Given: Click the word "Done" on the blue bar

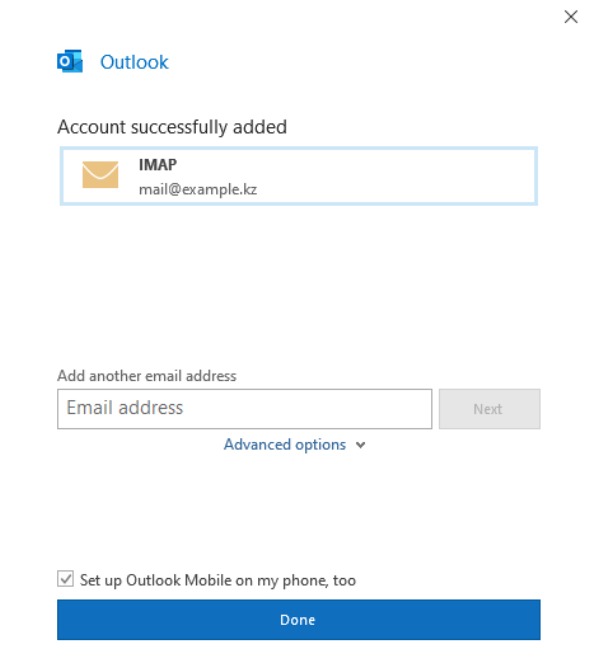Looking at the screenshot, I should tap(298, 620).
